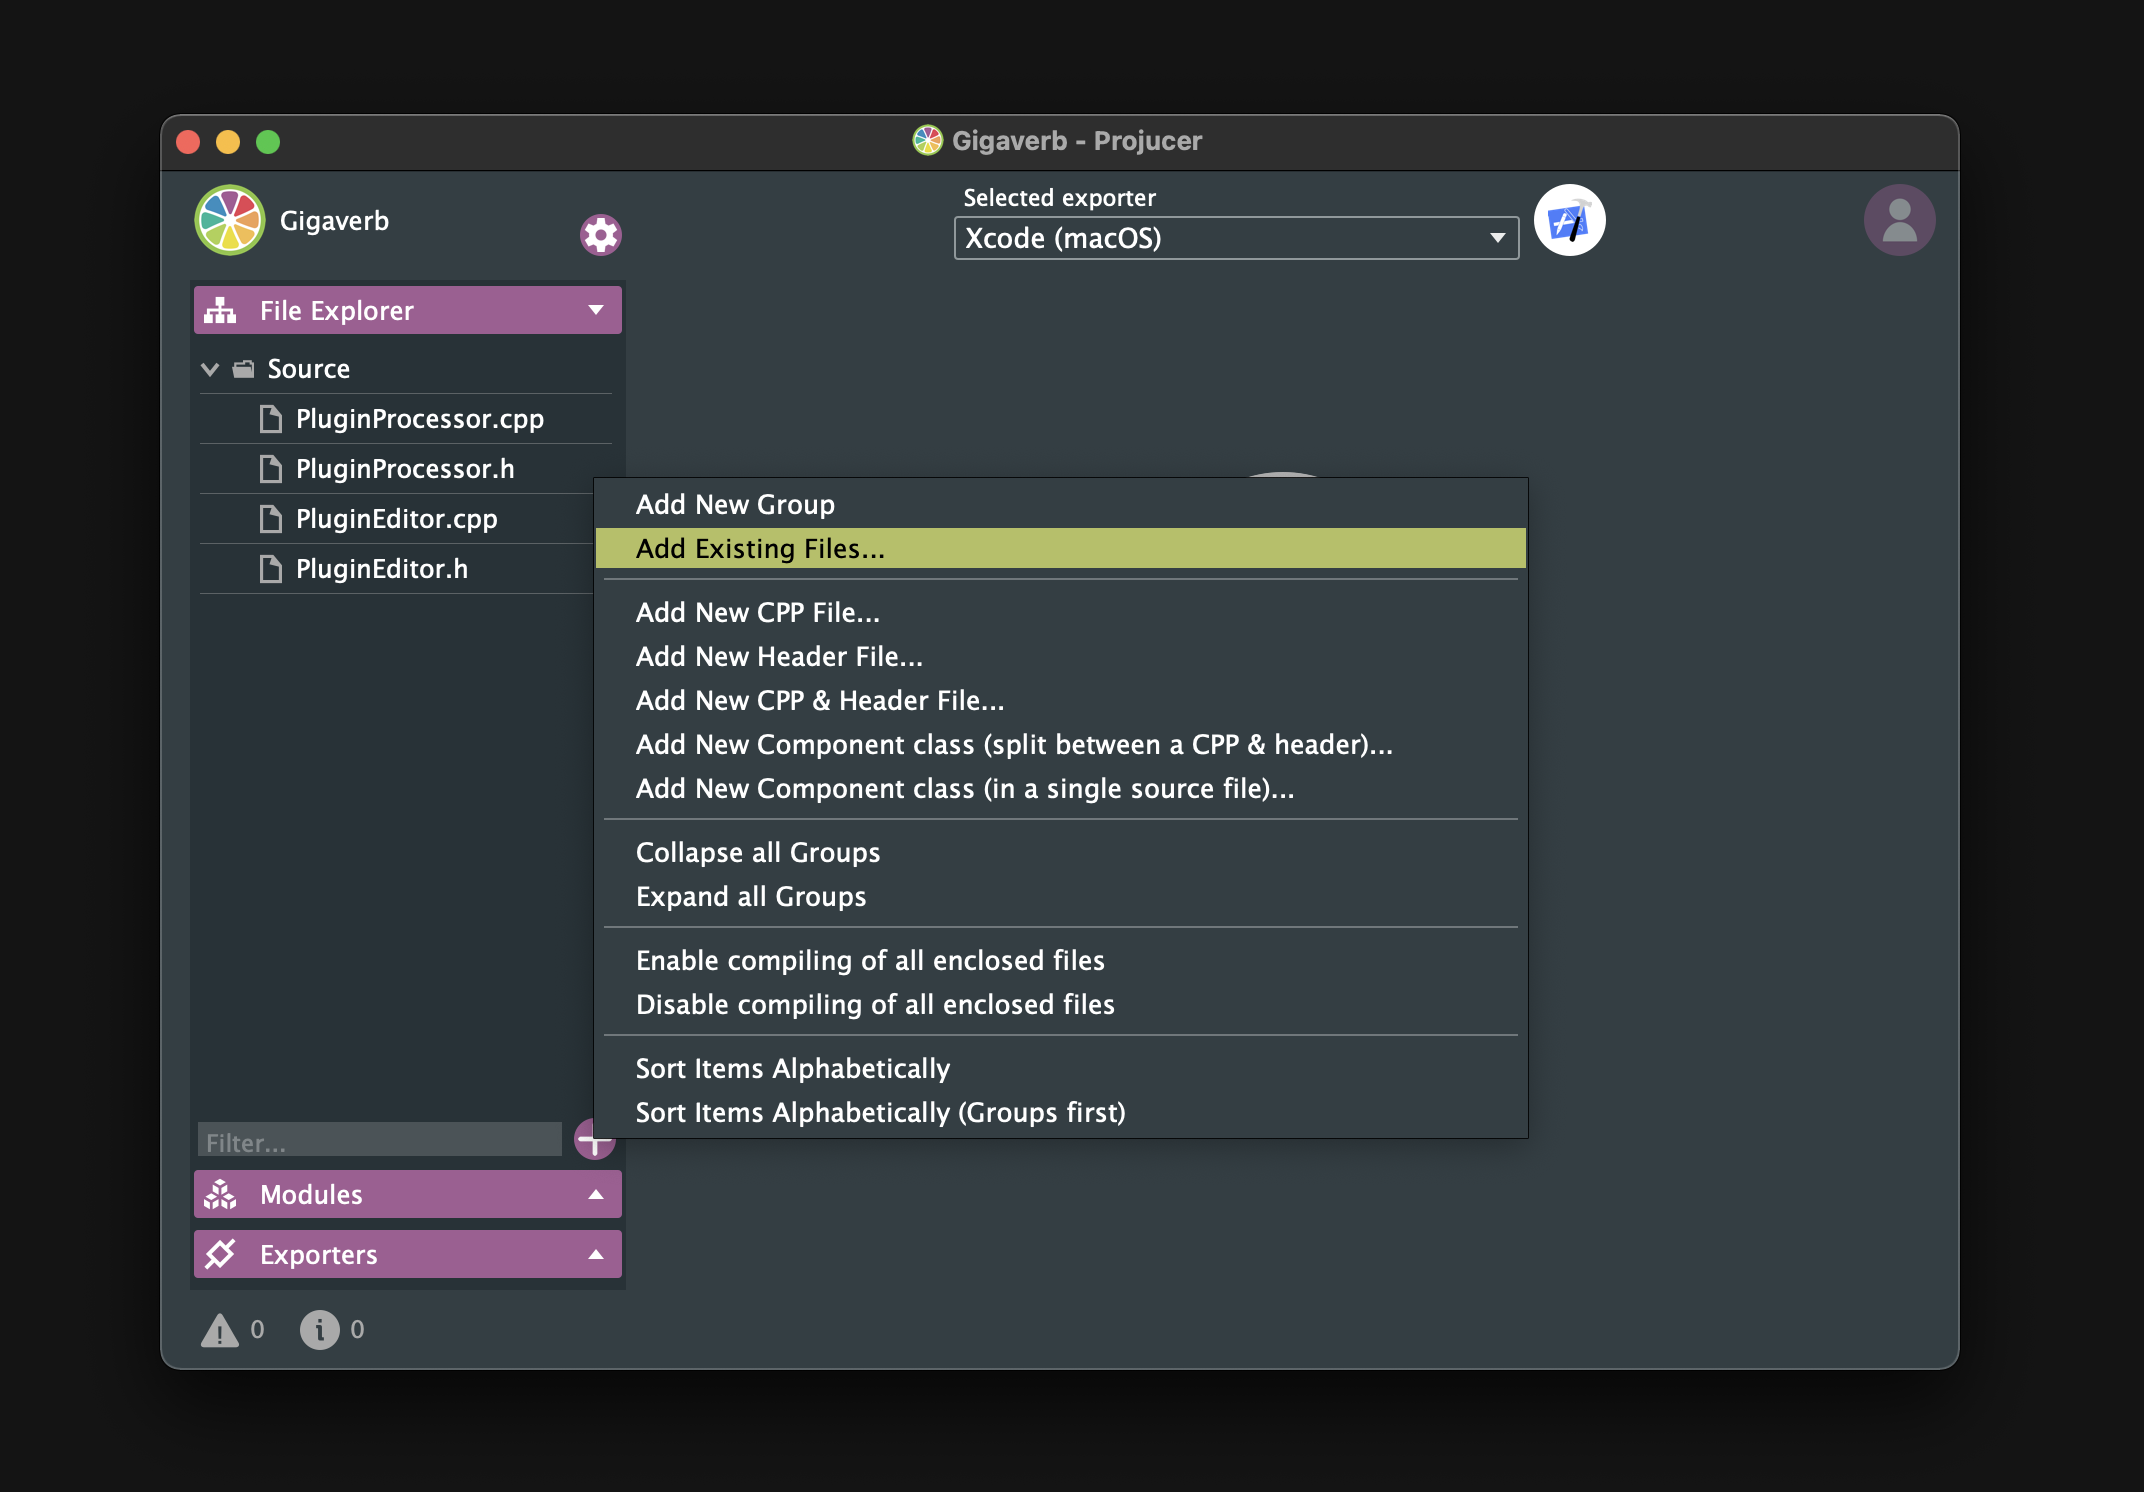Click the Exporters panel icon
The image size is (2144, 1492).
226,1254
